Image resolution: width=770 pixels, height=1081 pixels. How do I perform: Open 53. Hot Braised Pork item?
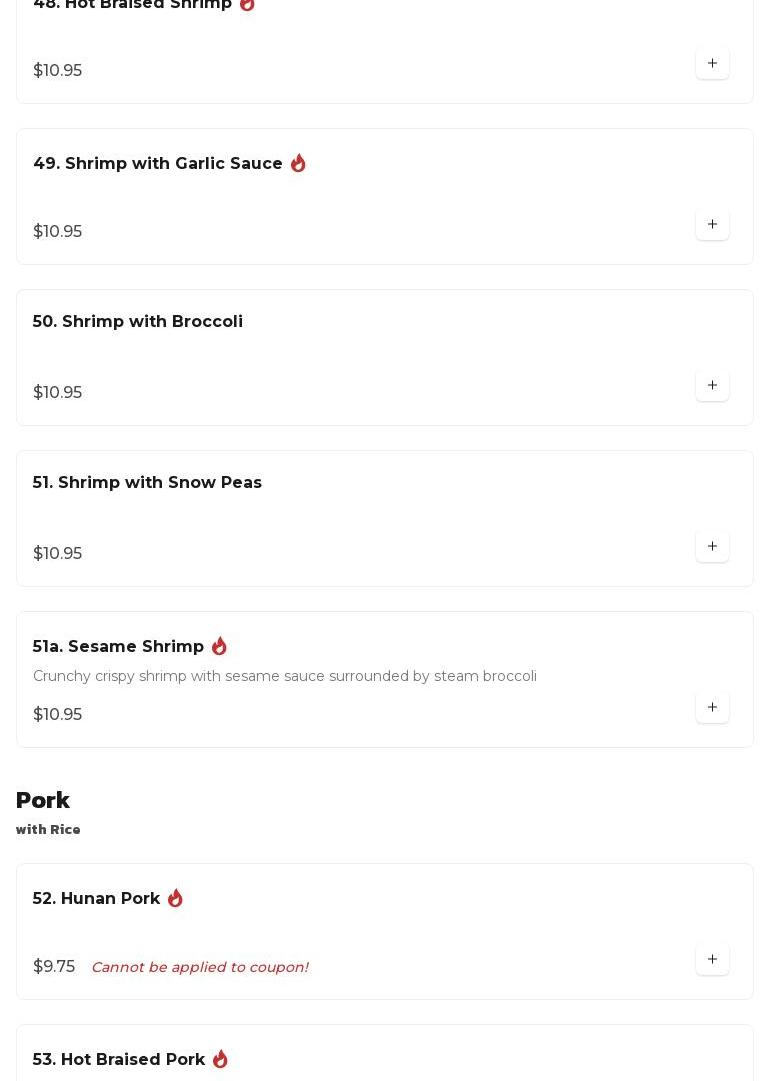[118, 1059]
